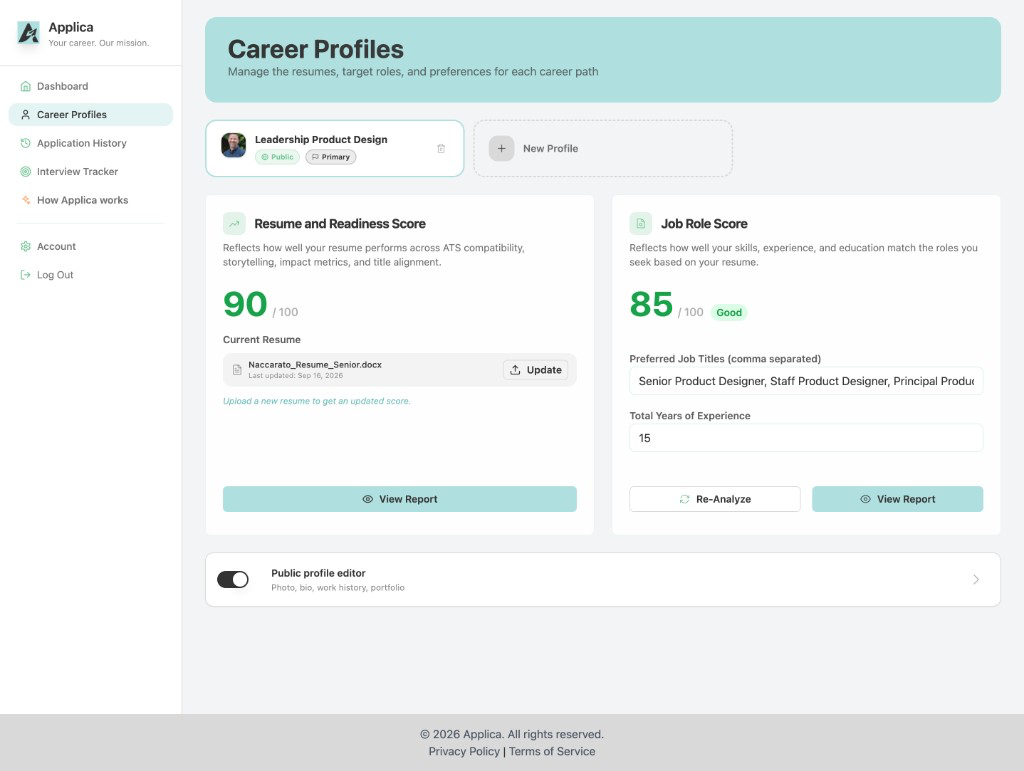This screenshot has width=1024, height=771.
Task: Open How Applica works
Action: 91,200
